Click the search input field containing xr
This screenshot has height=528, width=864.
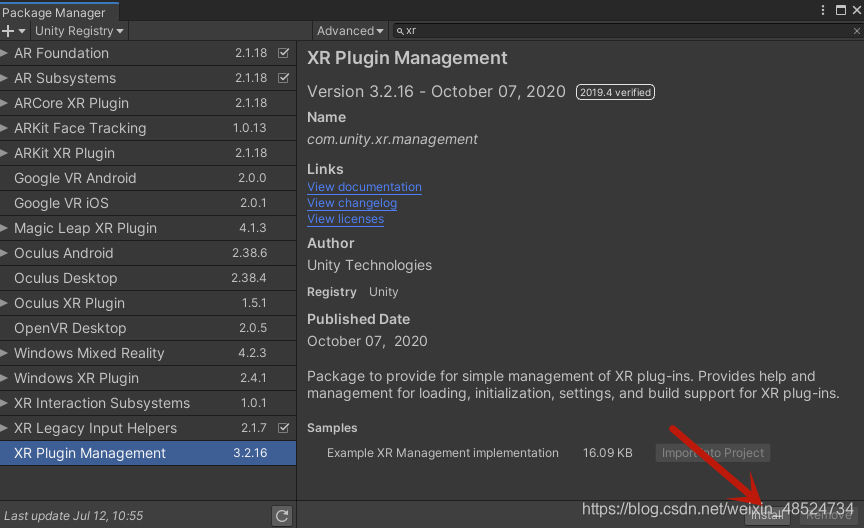point(627,31)
